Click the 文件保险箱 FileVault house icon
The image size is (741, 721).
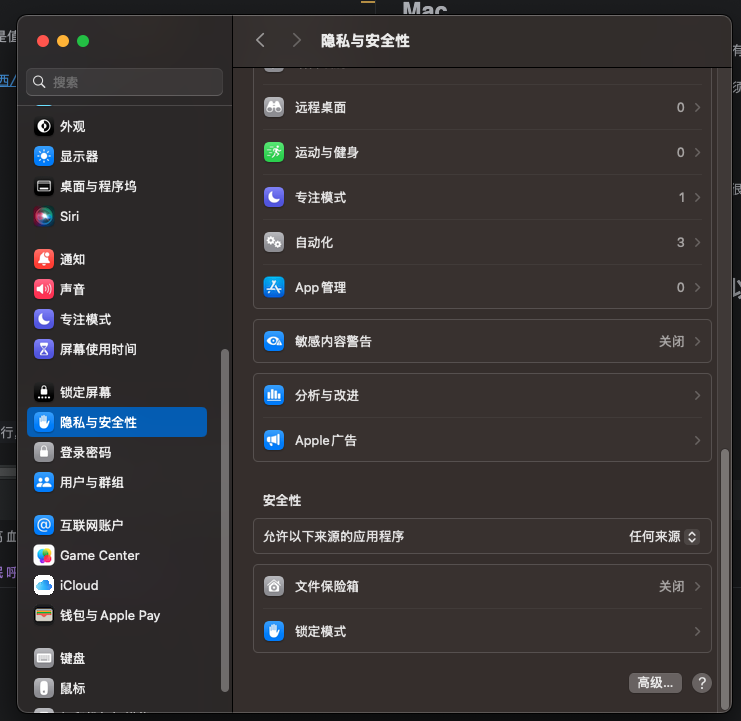point(274,586)
